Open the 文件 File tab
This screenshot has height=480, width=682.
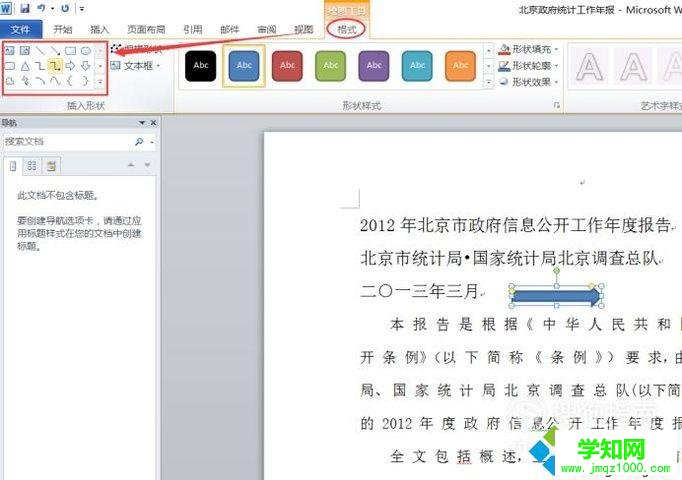pyautogui.click(x=20, y=30)
